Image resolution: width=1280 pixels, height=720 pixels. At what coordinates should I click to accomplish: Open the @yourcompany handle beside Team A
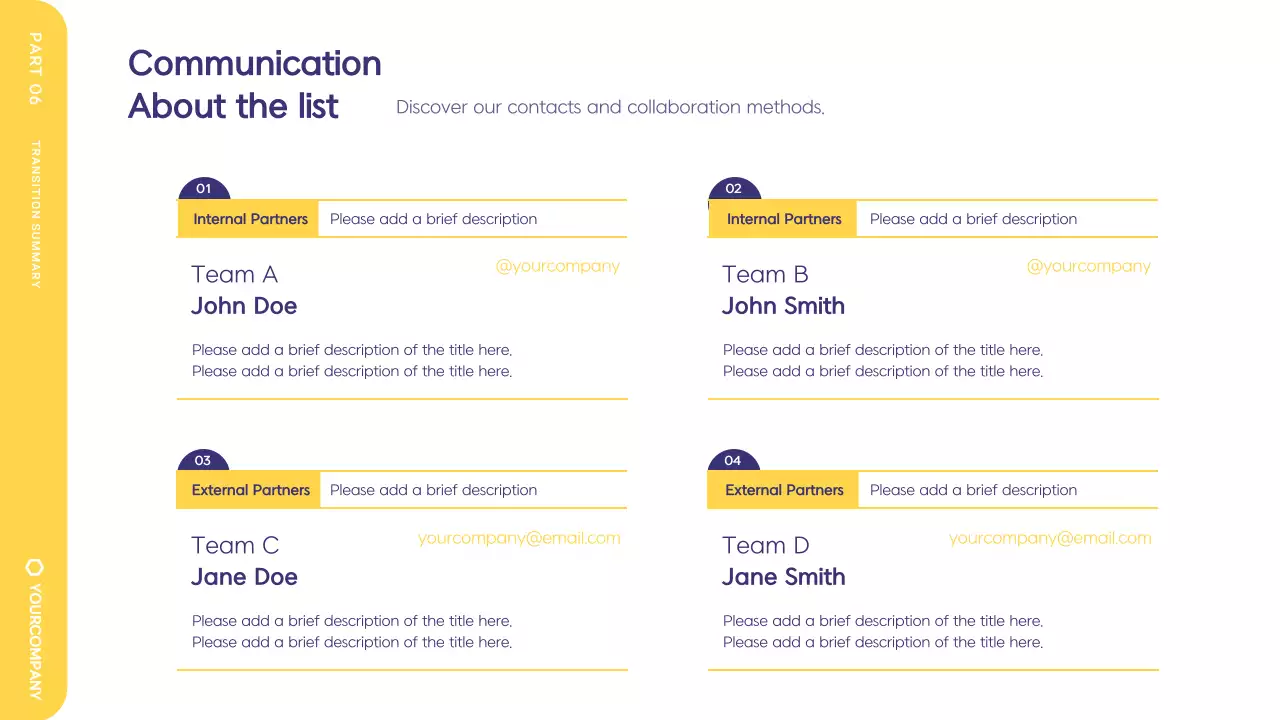(x=557, y=266)
